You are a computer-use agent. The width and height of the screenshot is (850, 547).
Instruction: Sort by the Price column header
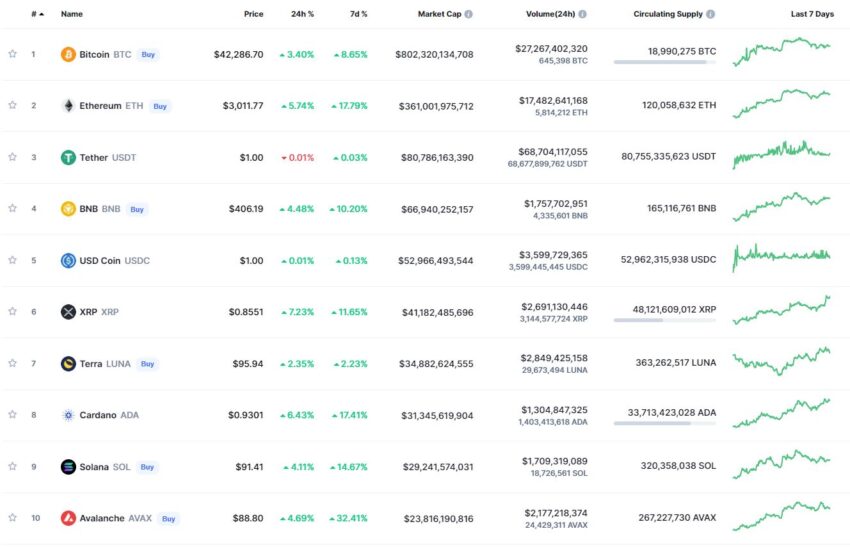click(x=253, y=14)
